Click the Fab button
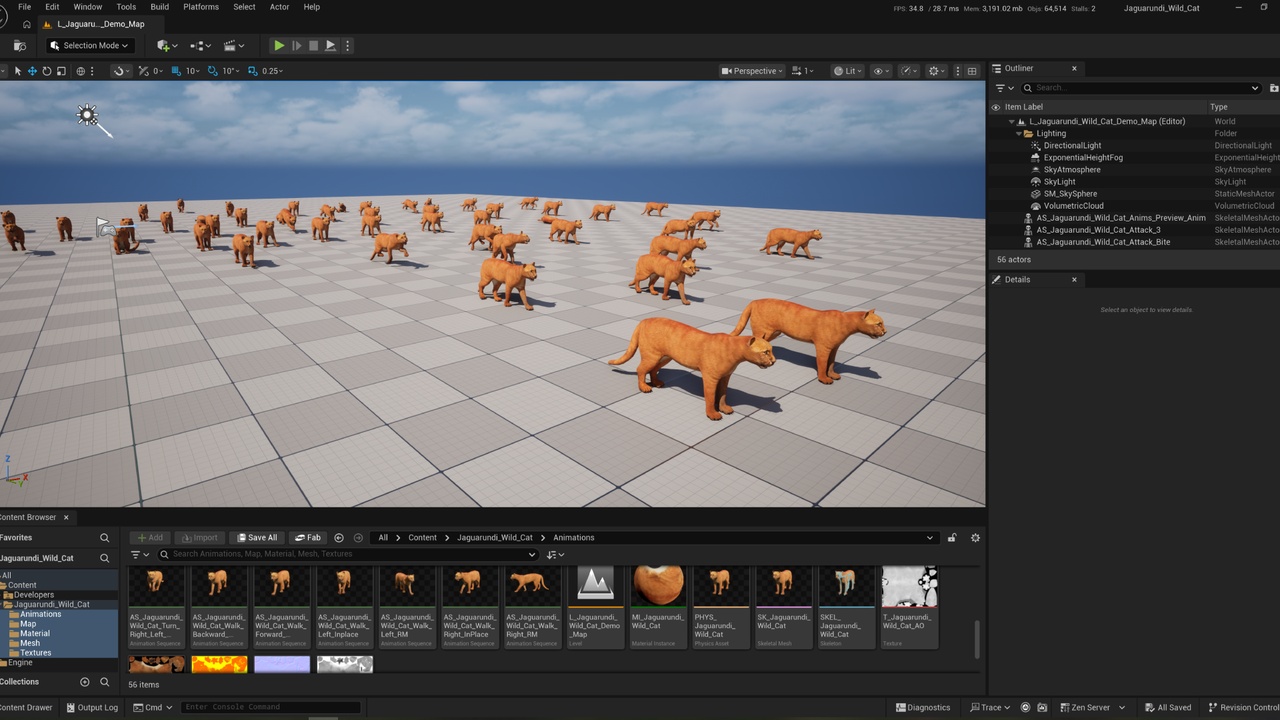1280x720 pixels. pyautogui.click(x=308, y=538)
